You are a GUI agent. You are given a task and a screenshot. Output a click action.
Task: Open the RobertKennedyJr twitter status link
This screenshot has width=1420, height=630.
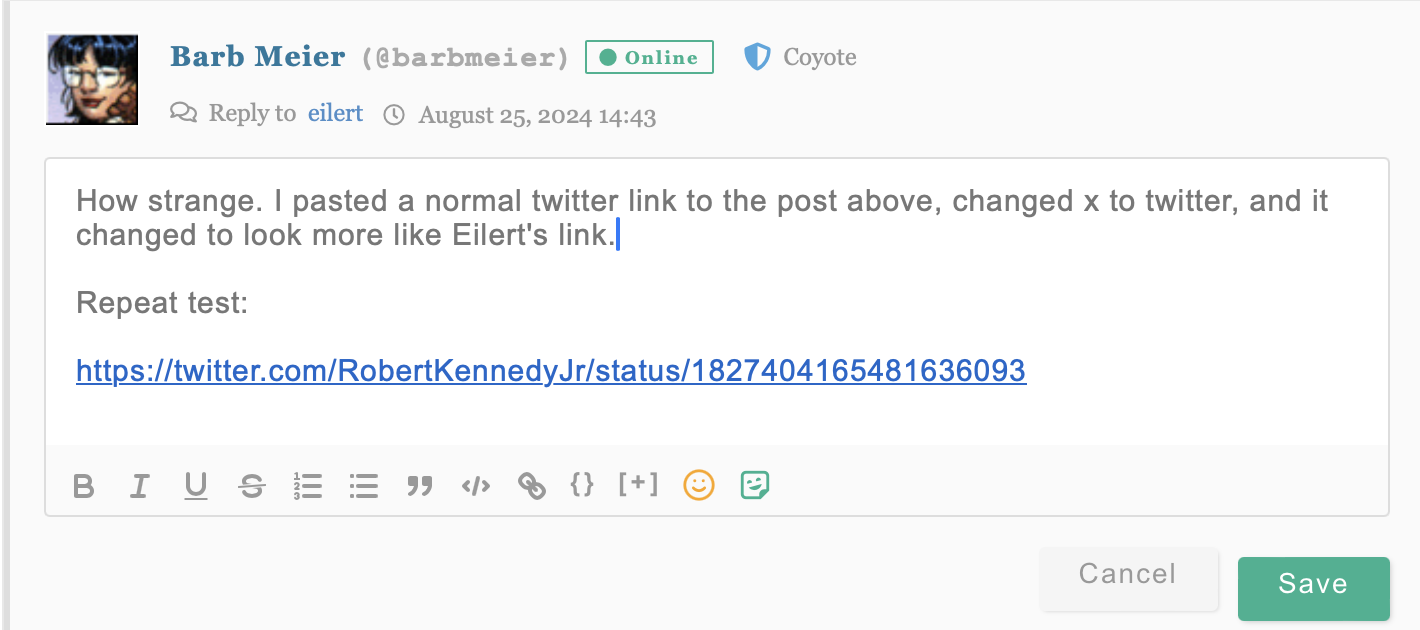[551, 371]
